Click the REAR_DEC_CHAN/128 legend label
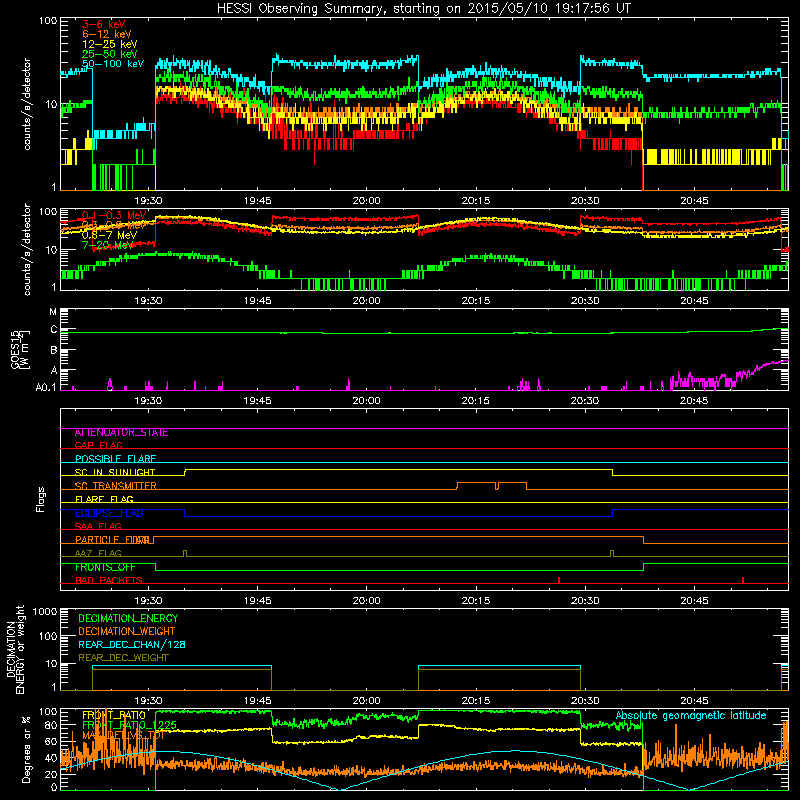 coord(132,645)
